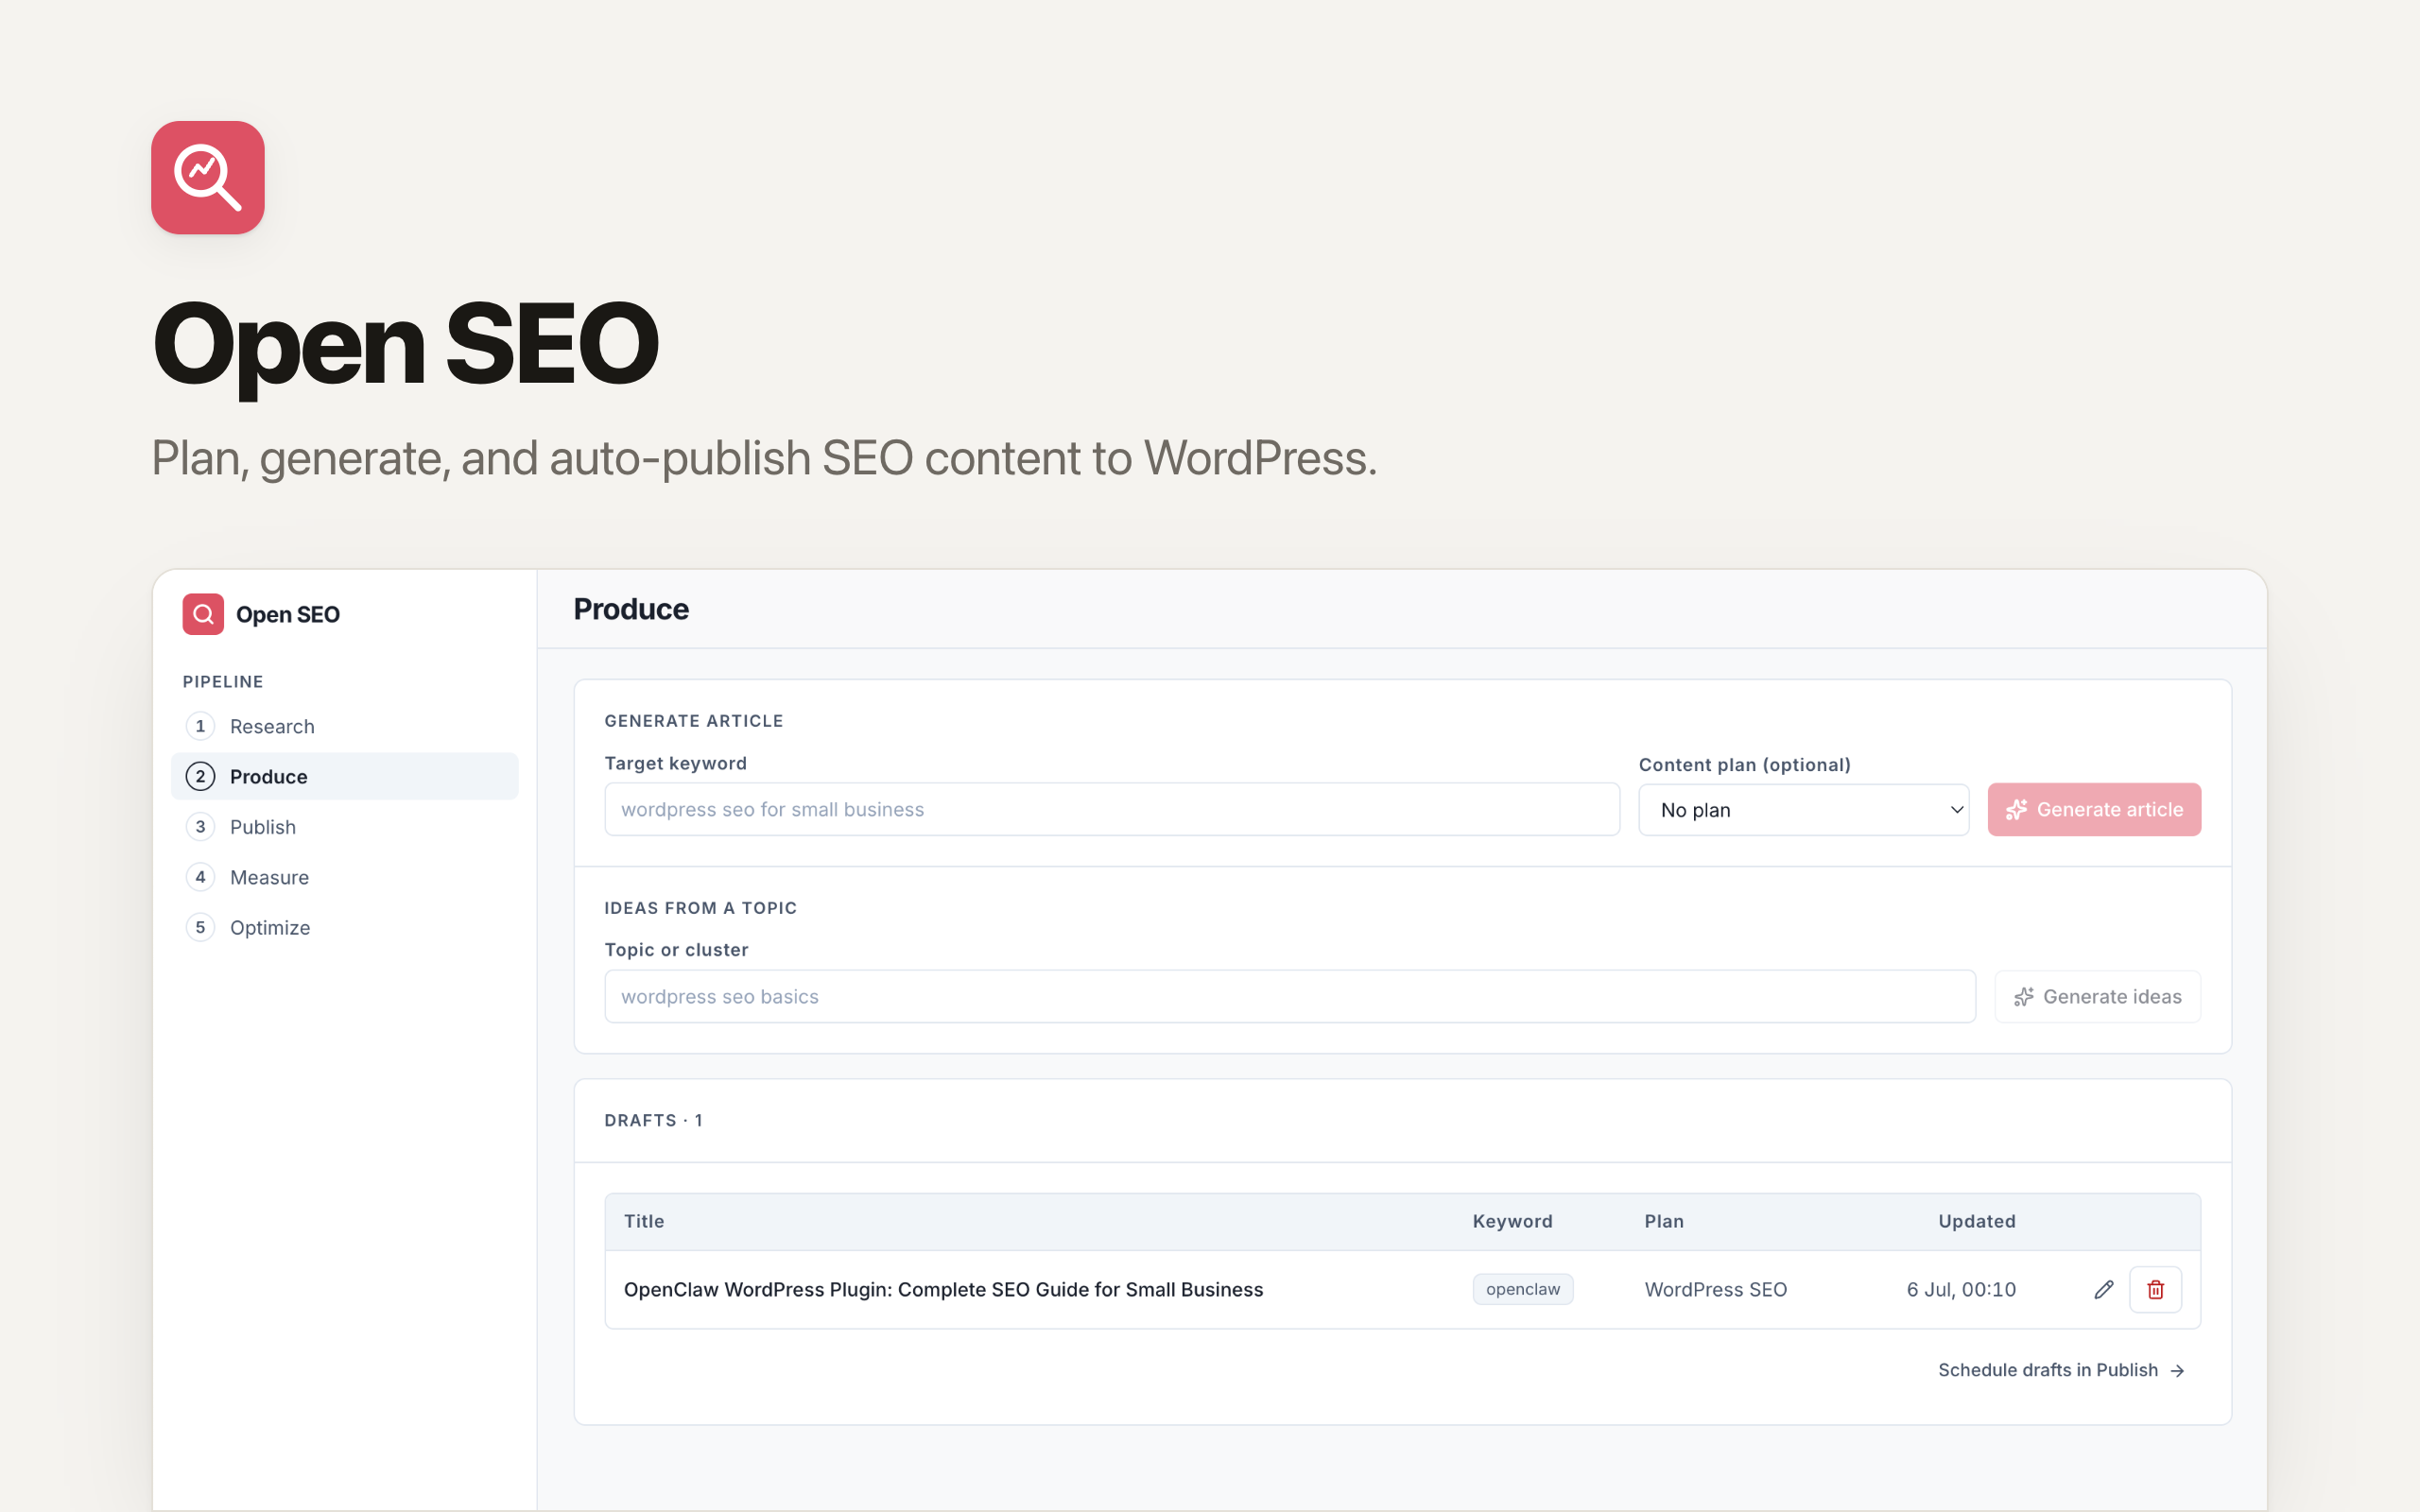This screenshot has height=1512, width=2420.
Task: Click the step 5 circle beside Optimize
Action: click(200, 927)
